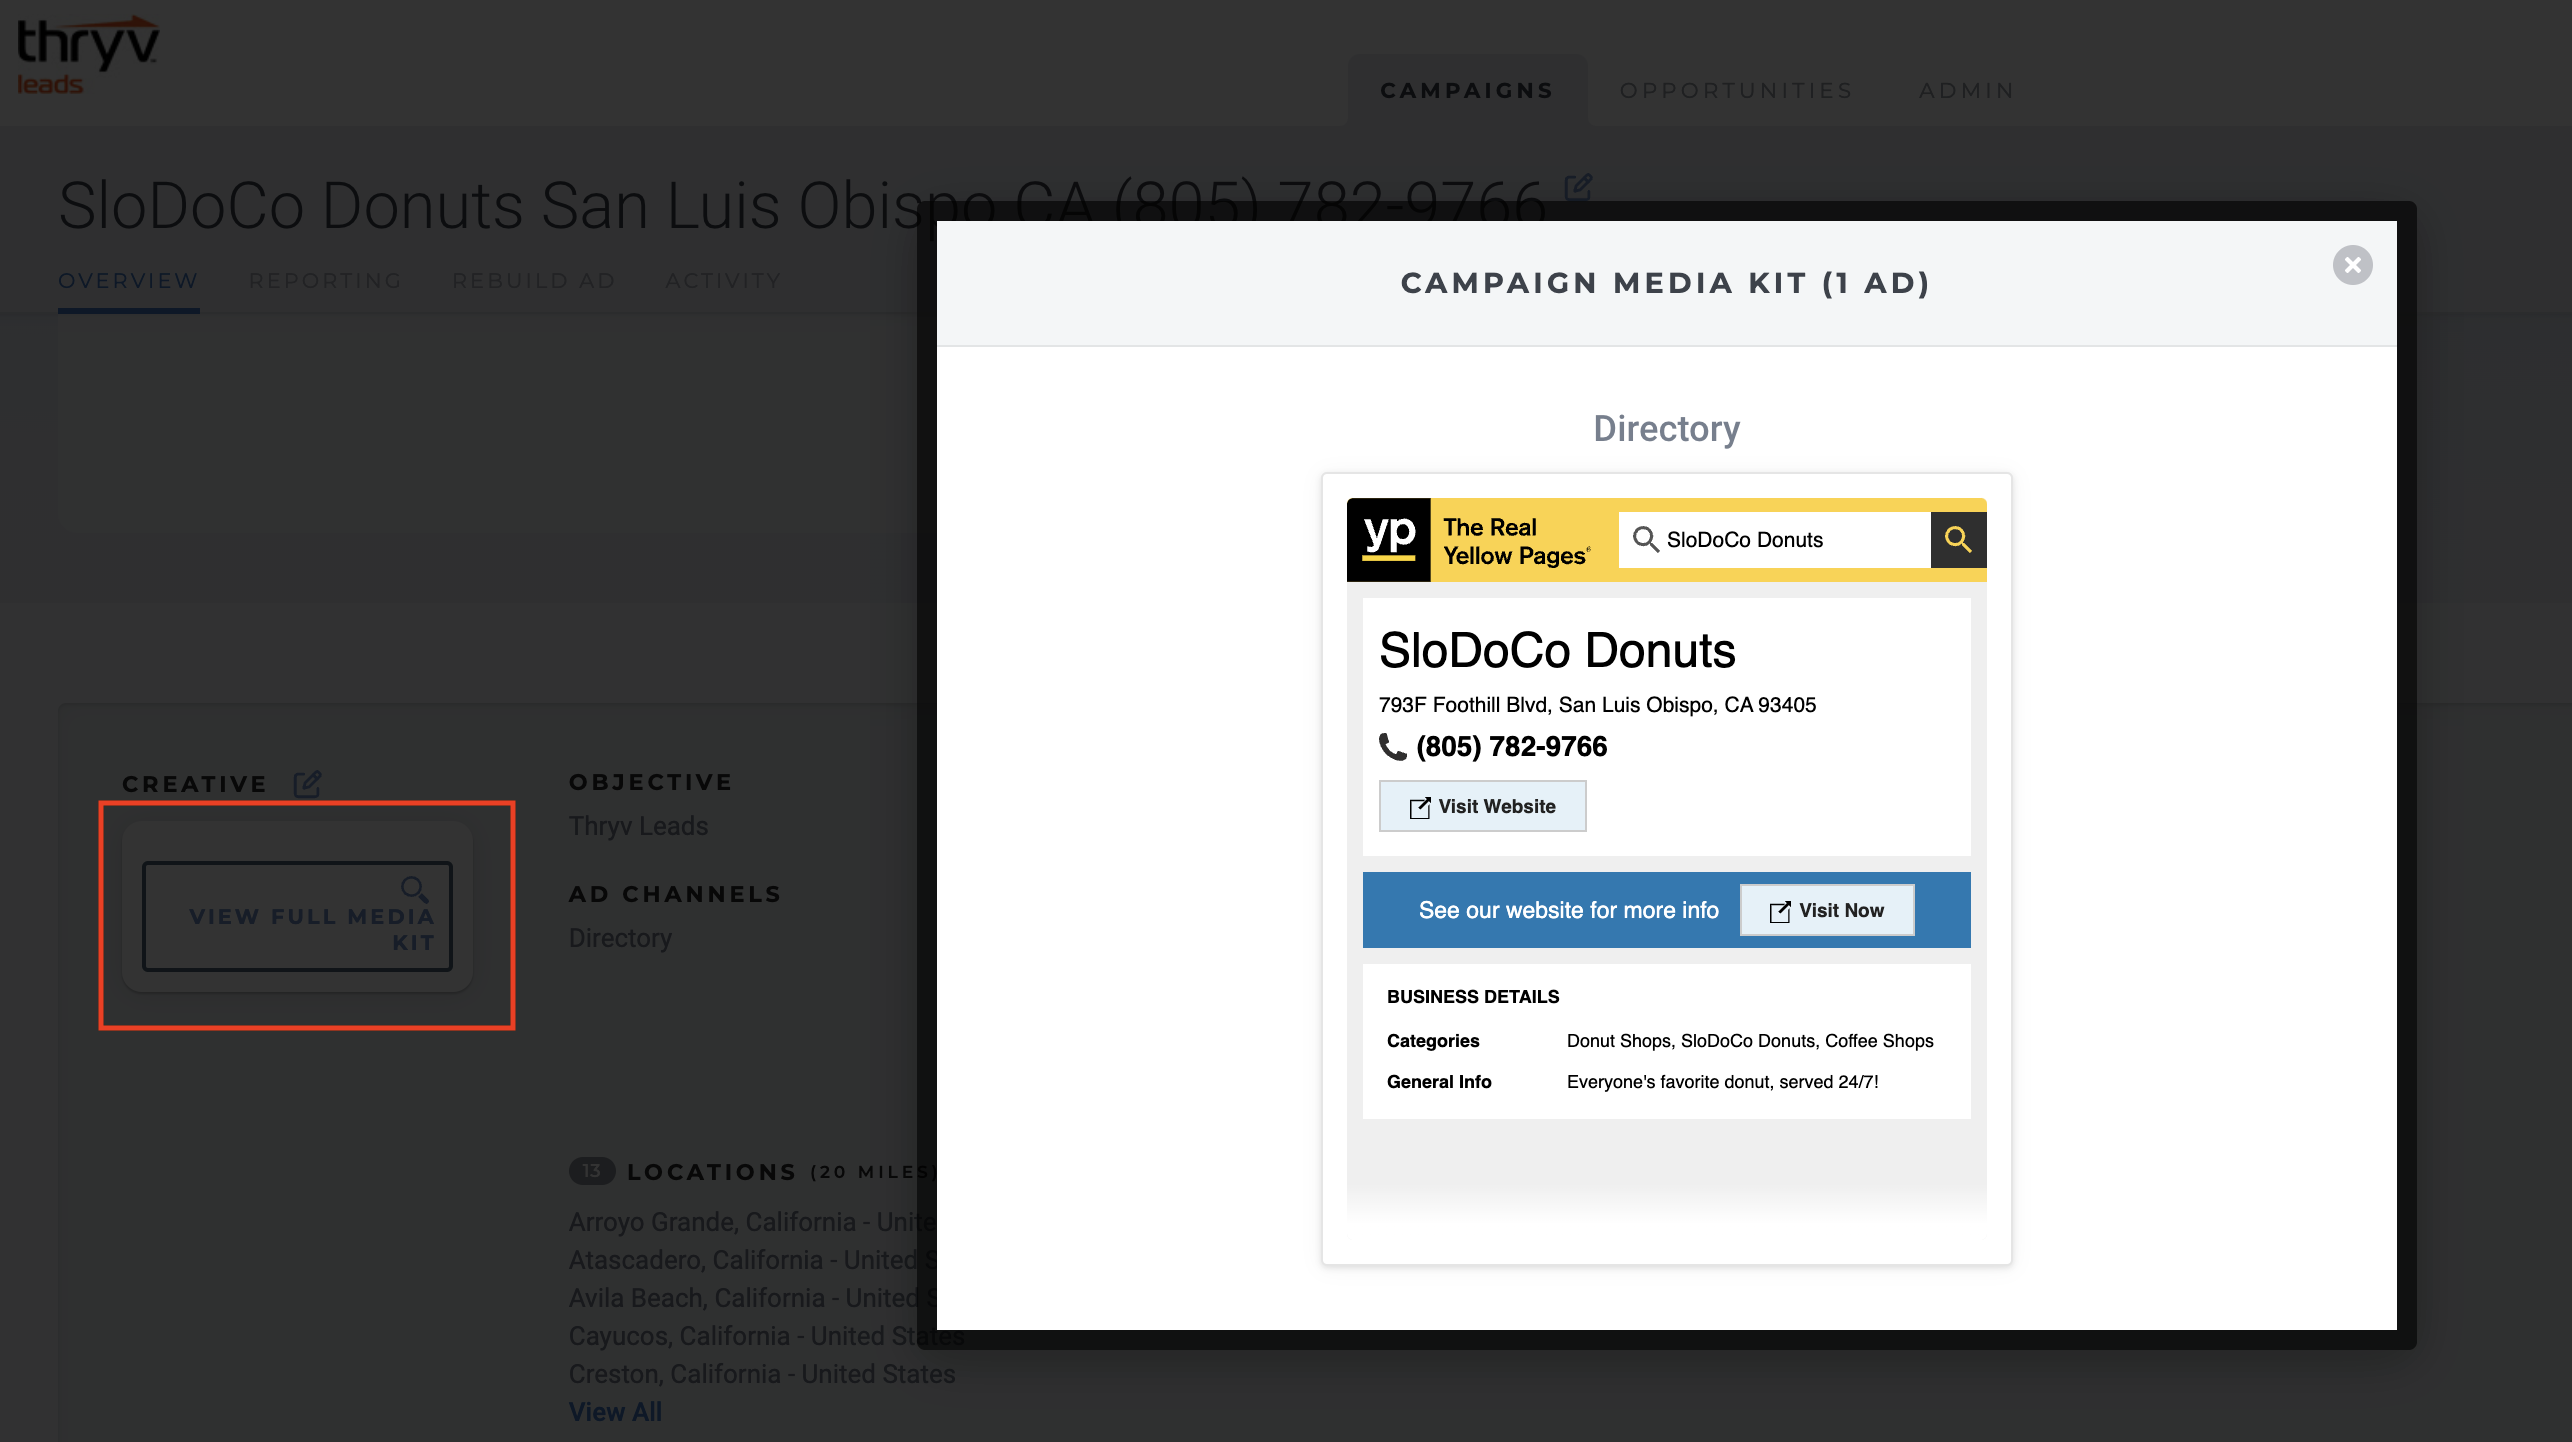Image resolution: width=2572 pixels, height=1442 pixels.
Task: Click the Thryv Leads logo
Action: click(x=87, y=55)
